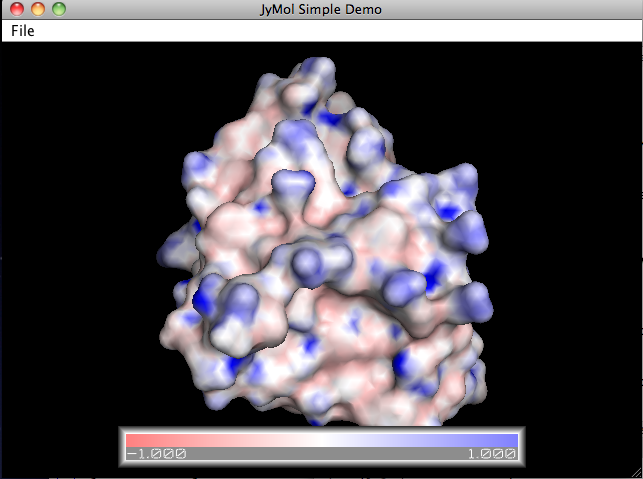This screenshot has height=479, width=643.
Task: Click the 1.000 ramp maximum label
Action: click(490, 454)
